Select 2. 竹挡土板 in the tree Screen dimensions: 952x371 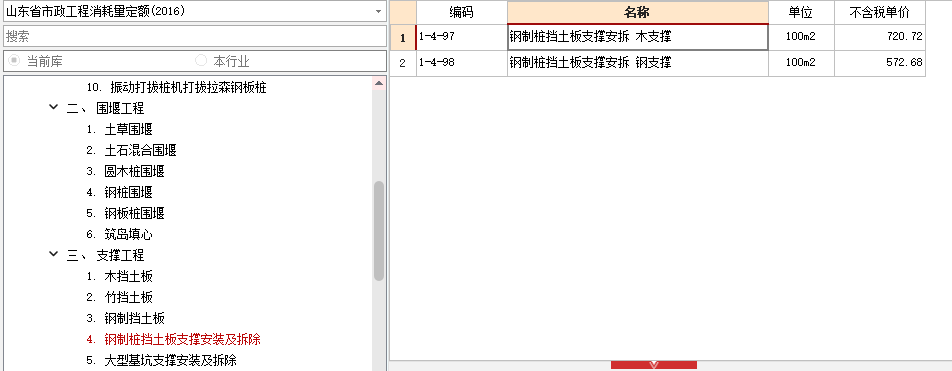coord(119,298)
